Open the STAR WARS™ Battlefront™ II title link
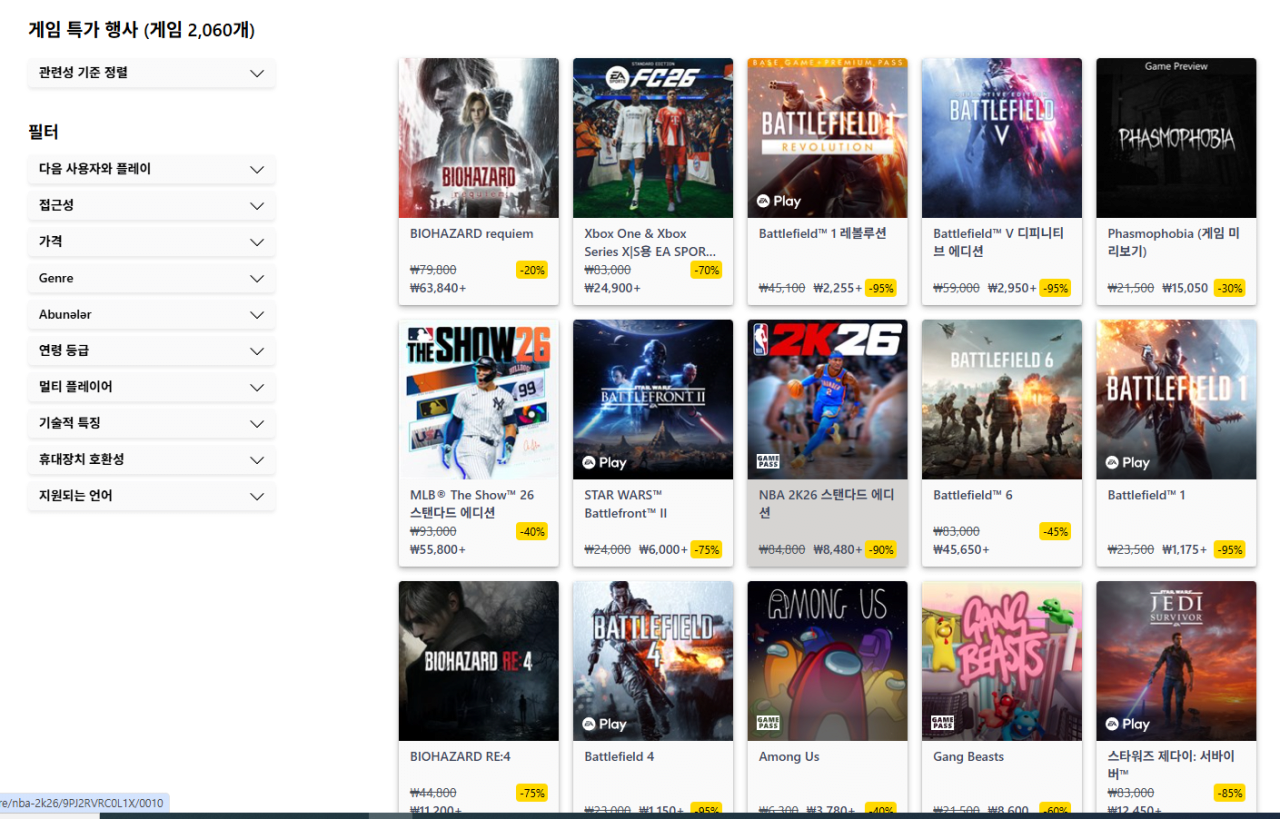This screenshot has height=819, width=1280. 626,504
